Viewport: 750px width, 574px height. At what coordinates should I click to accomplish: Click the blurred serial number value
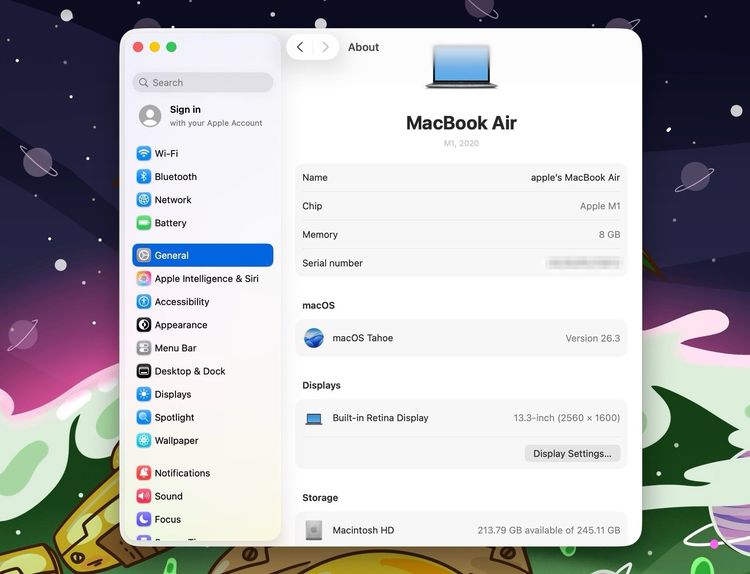[x=583, y=263]
